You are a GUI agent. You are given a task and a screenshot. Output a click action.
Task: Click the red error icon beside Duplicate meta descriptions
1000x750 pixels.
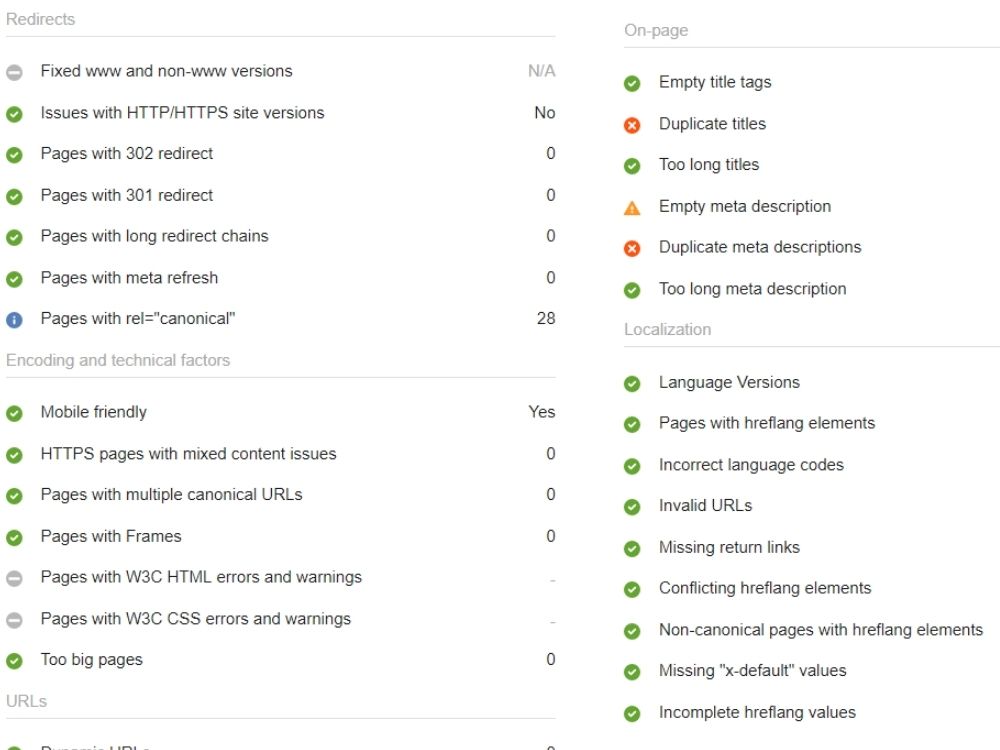(x=632, y=248)
